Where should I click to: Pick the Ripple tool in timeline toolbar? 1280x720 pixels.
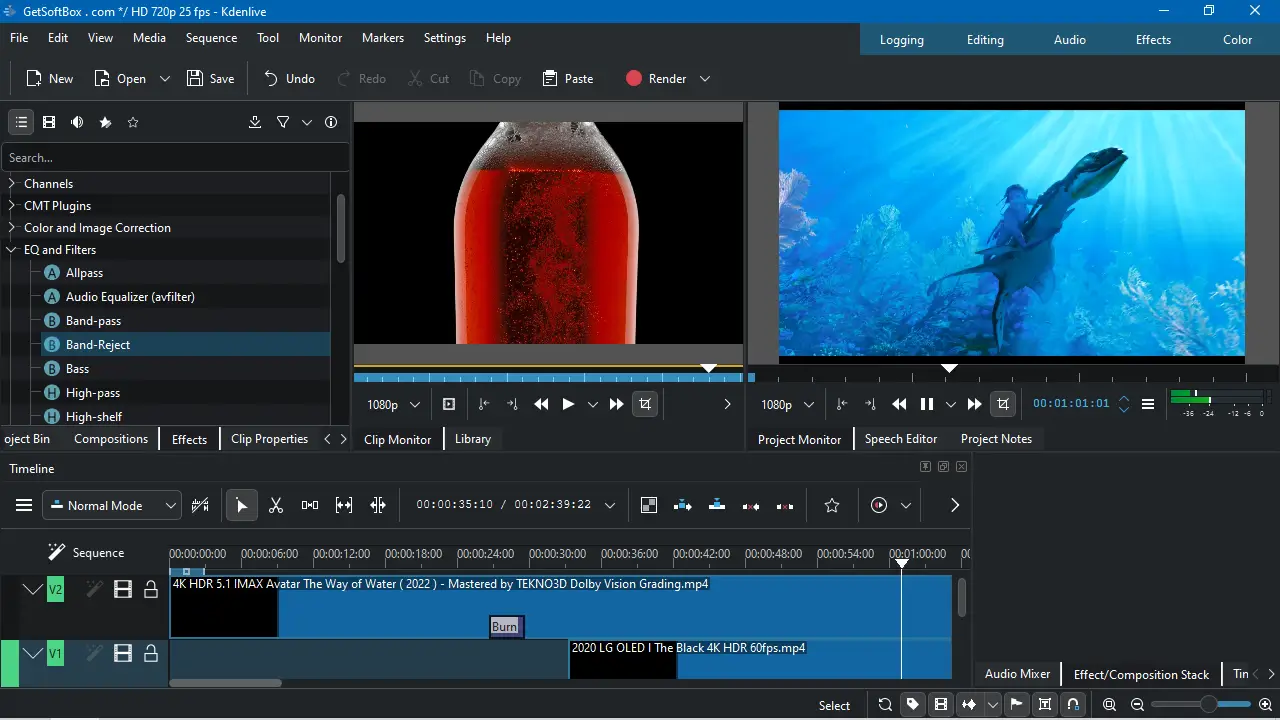[378, 505]
